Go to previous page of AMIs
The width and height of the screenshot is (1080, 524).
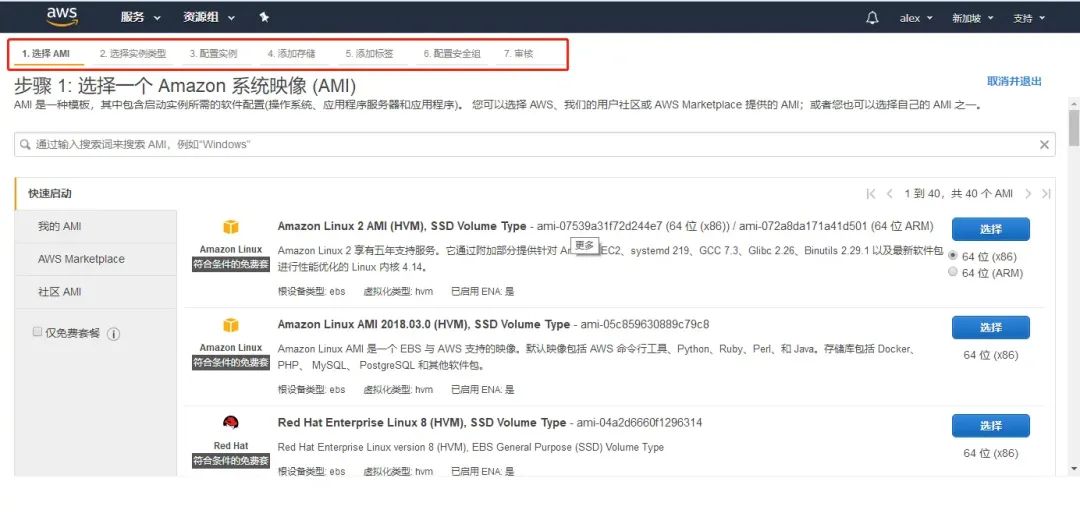click(889, 193)
